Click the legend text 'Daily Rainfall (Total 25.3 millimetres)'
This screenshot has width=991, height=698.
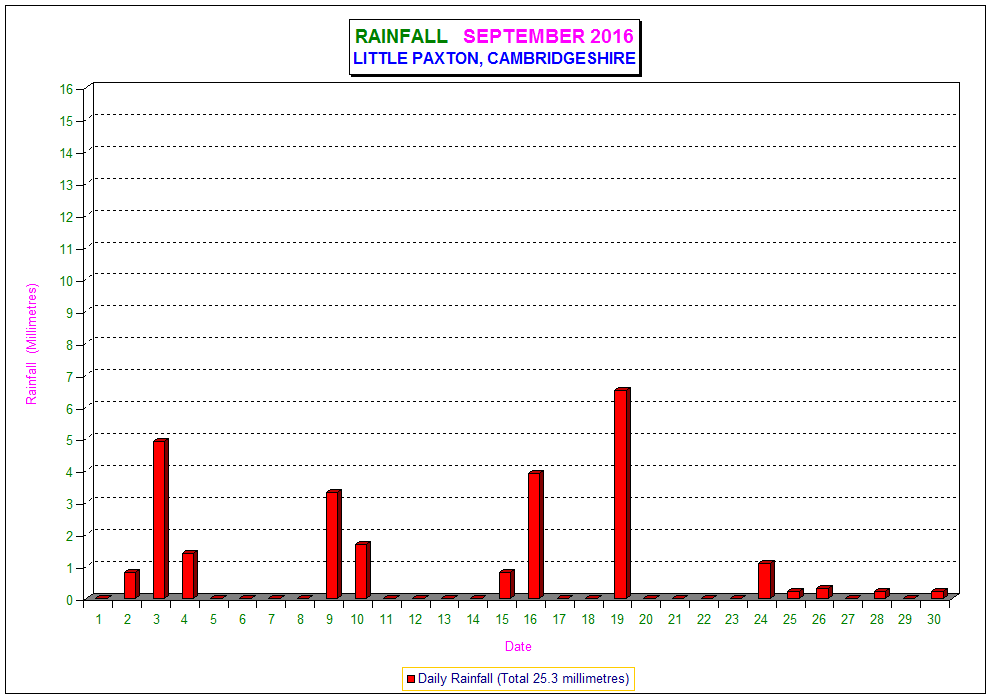coord(523,678)
